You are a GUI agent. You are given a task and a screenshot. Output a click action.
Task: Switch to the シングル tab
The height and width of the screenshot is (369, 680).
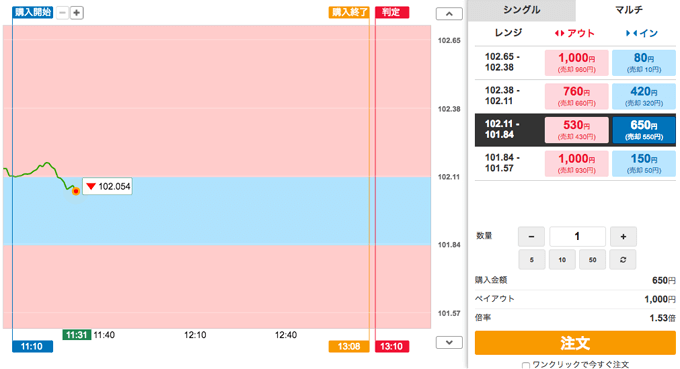[521, 10]
